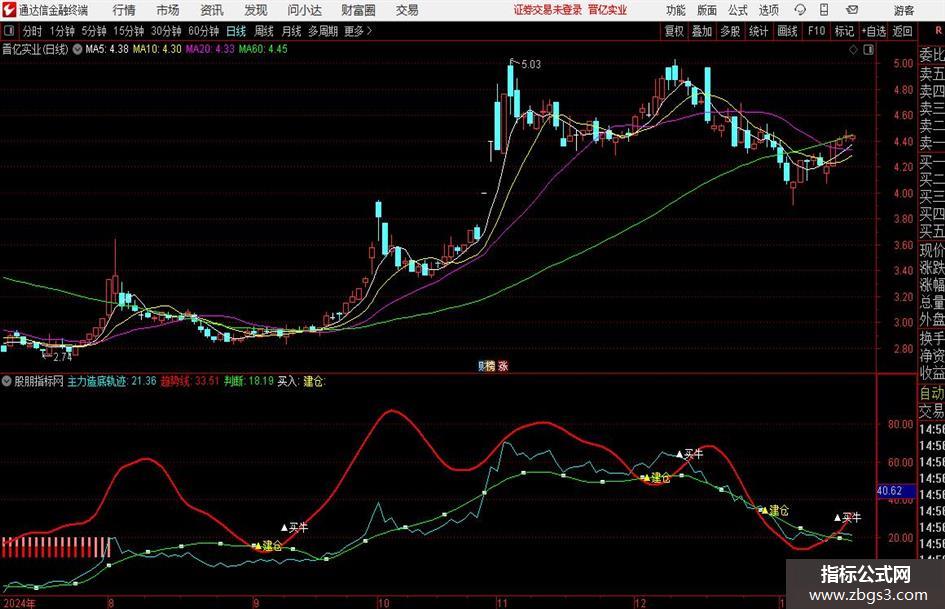Add stock via +自选 button
This screenshot has height=609, width=945.
pos(873,31)
